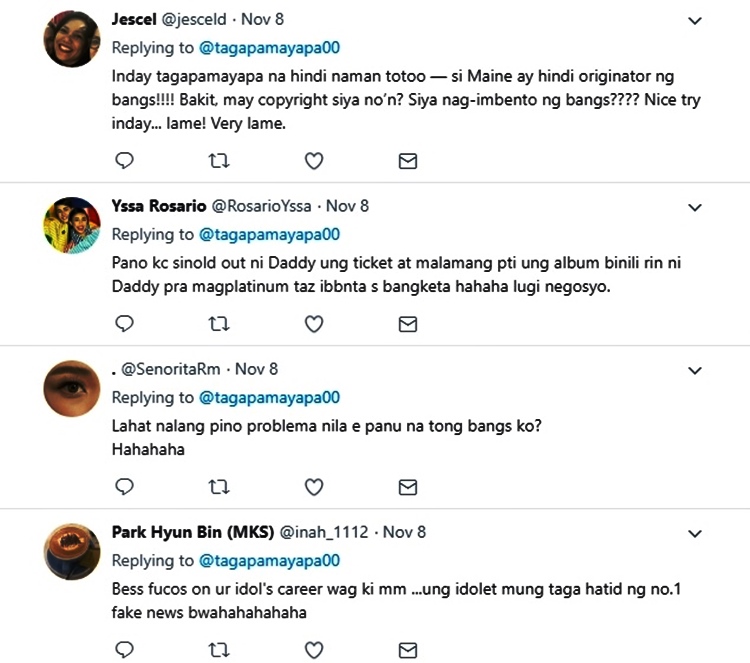Viewport: 750px width, 663px height.
Task: Send Jescel's tweet via direct message
Action: coord(408,160)
